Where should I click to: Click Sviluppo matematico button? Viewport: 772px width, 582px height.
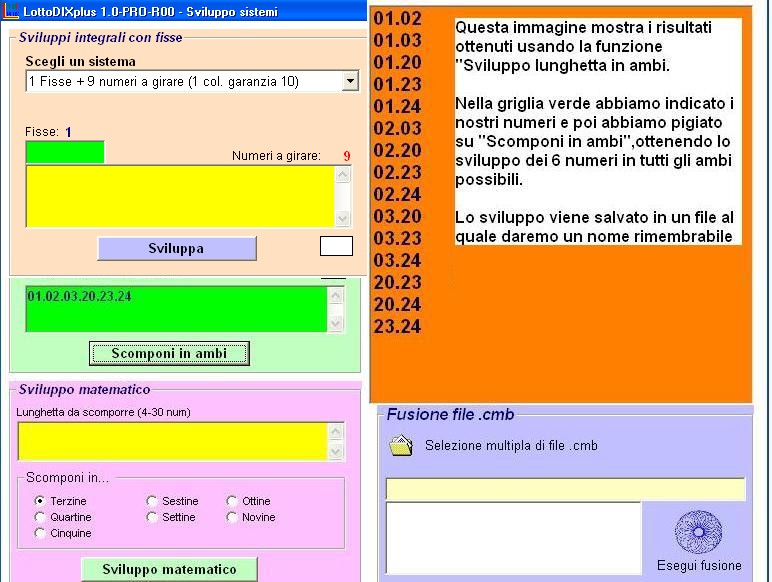pyautogui.click(x=169, y=569)
